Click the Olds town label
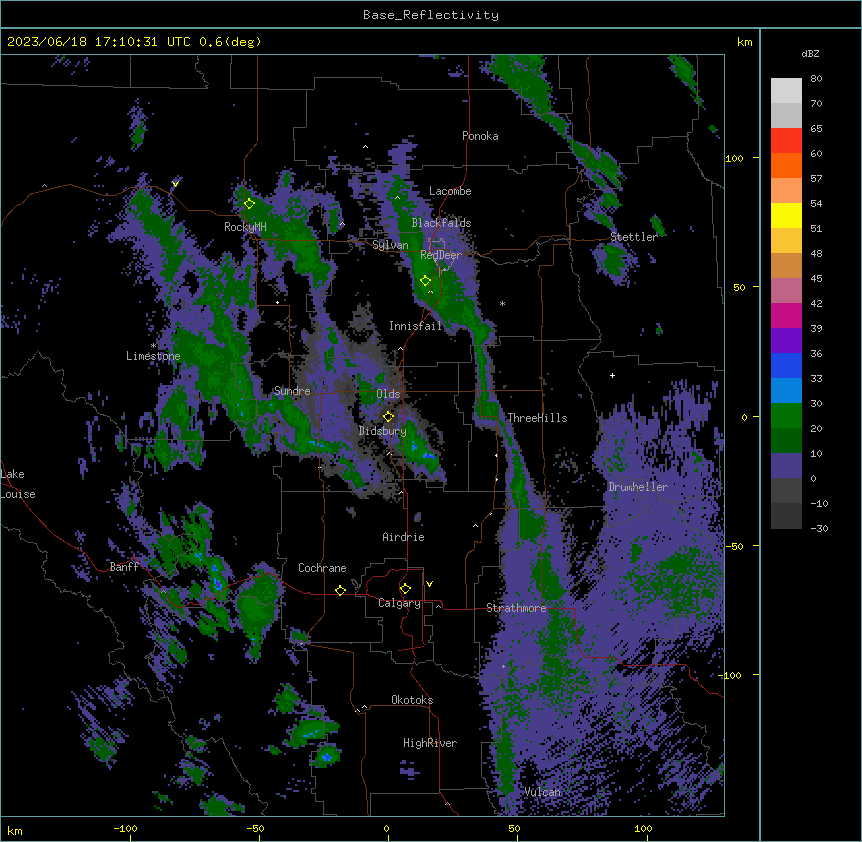This screenshot has height=842, width=862. (x=388, y=394)
